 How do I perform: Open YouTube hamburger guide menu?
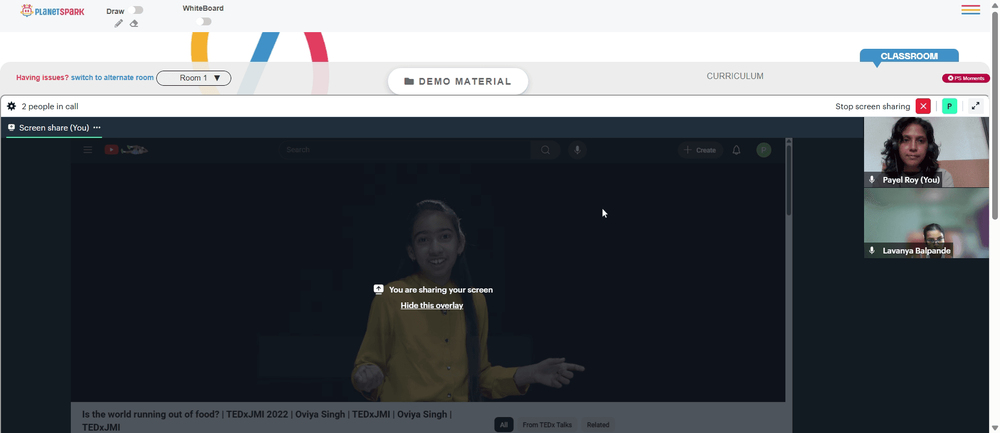tap(88, 150)
